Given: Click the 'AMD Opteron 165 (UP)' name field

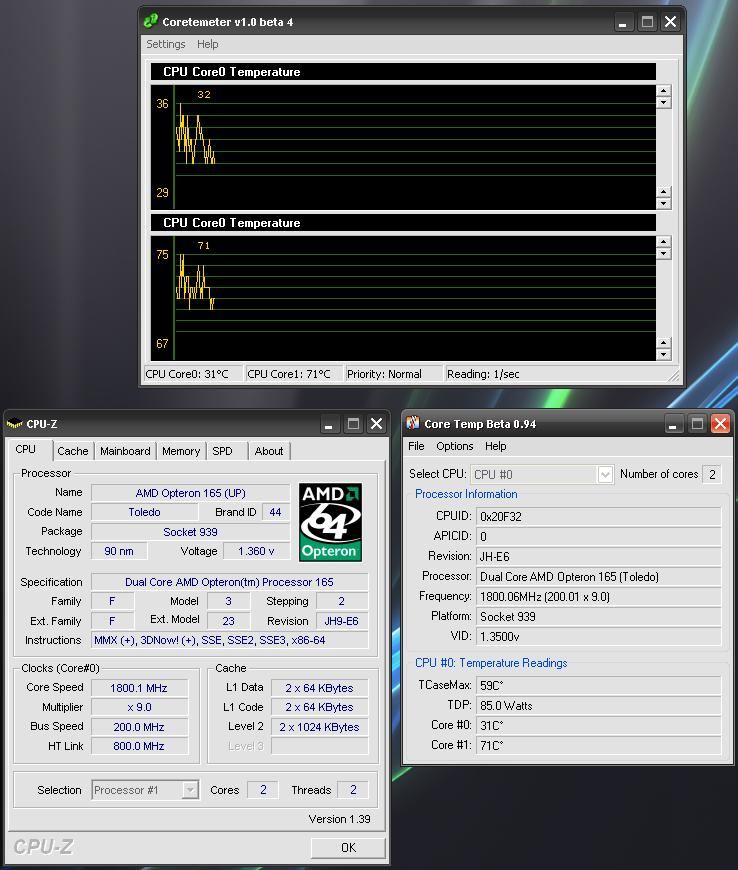Looking at the screenshot, I should [x=190, y=493].
